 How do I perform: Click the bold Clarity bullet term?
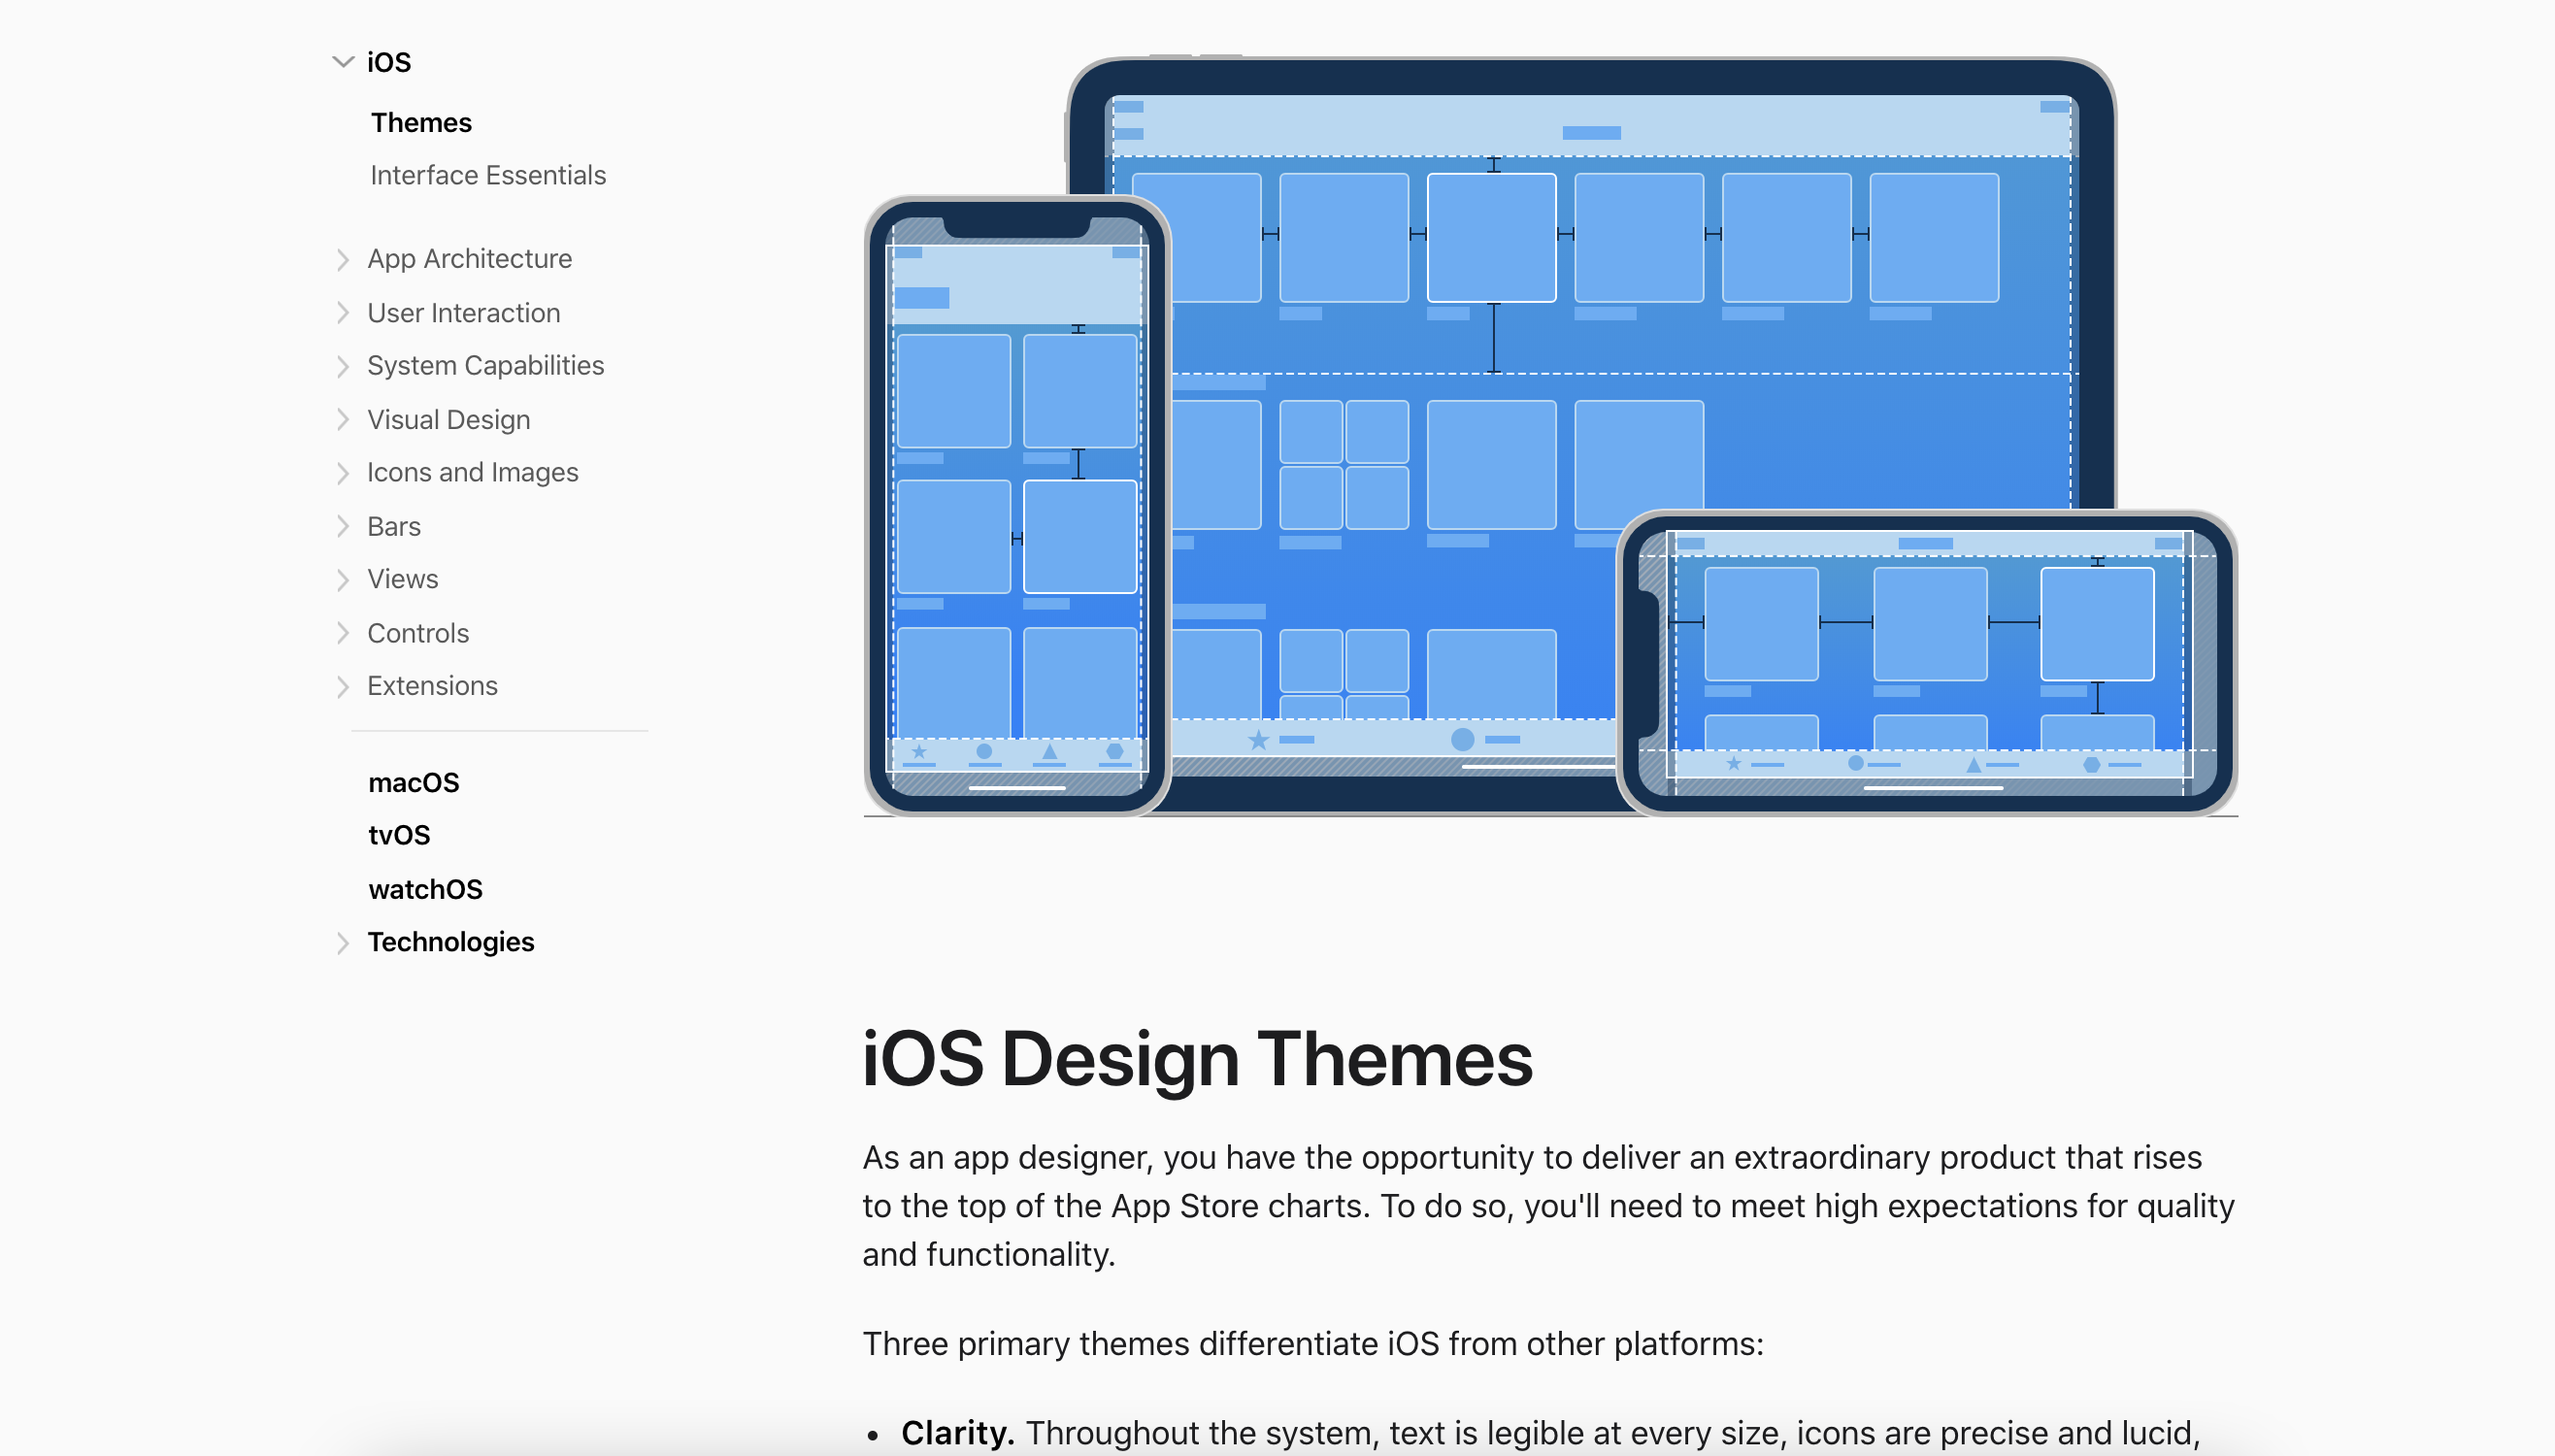[x=957, y=1433]
